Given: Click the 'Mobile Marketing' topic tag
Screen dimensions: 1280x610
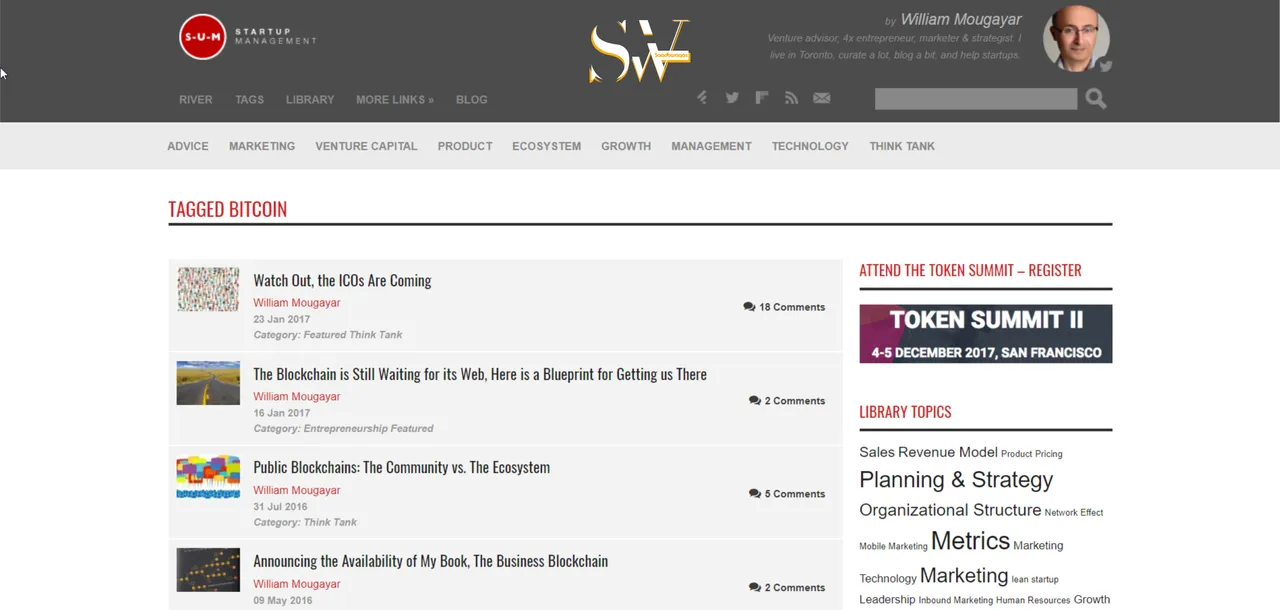Looking at the screenshot, I should [893, 546].
